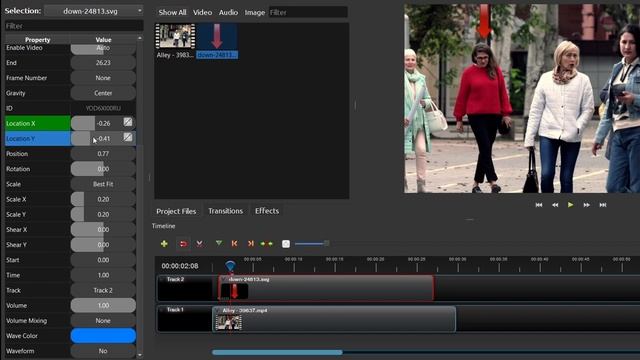
Task: Click the Value column header
Action: click(x=103, y=40)
